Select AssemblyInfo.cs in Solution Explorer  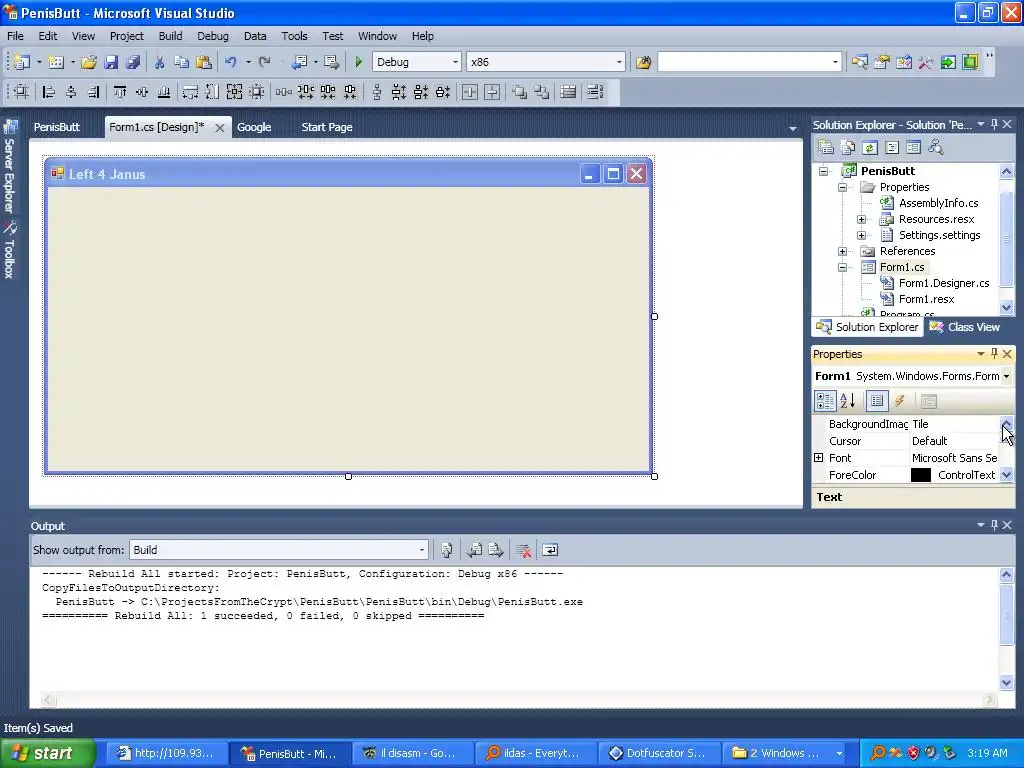[938, 203]
